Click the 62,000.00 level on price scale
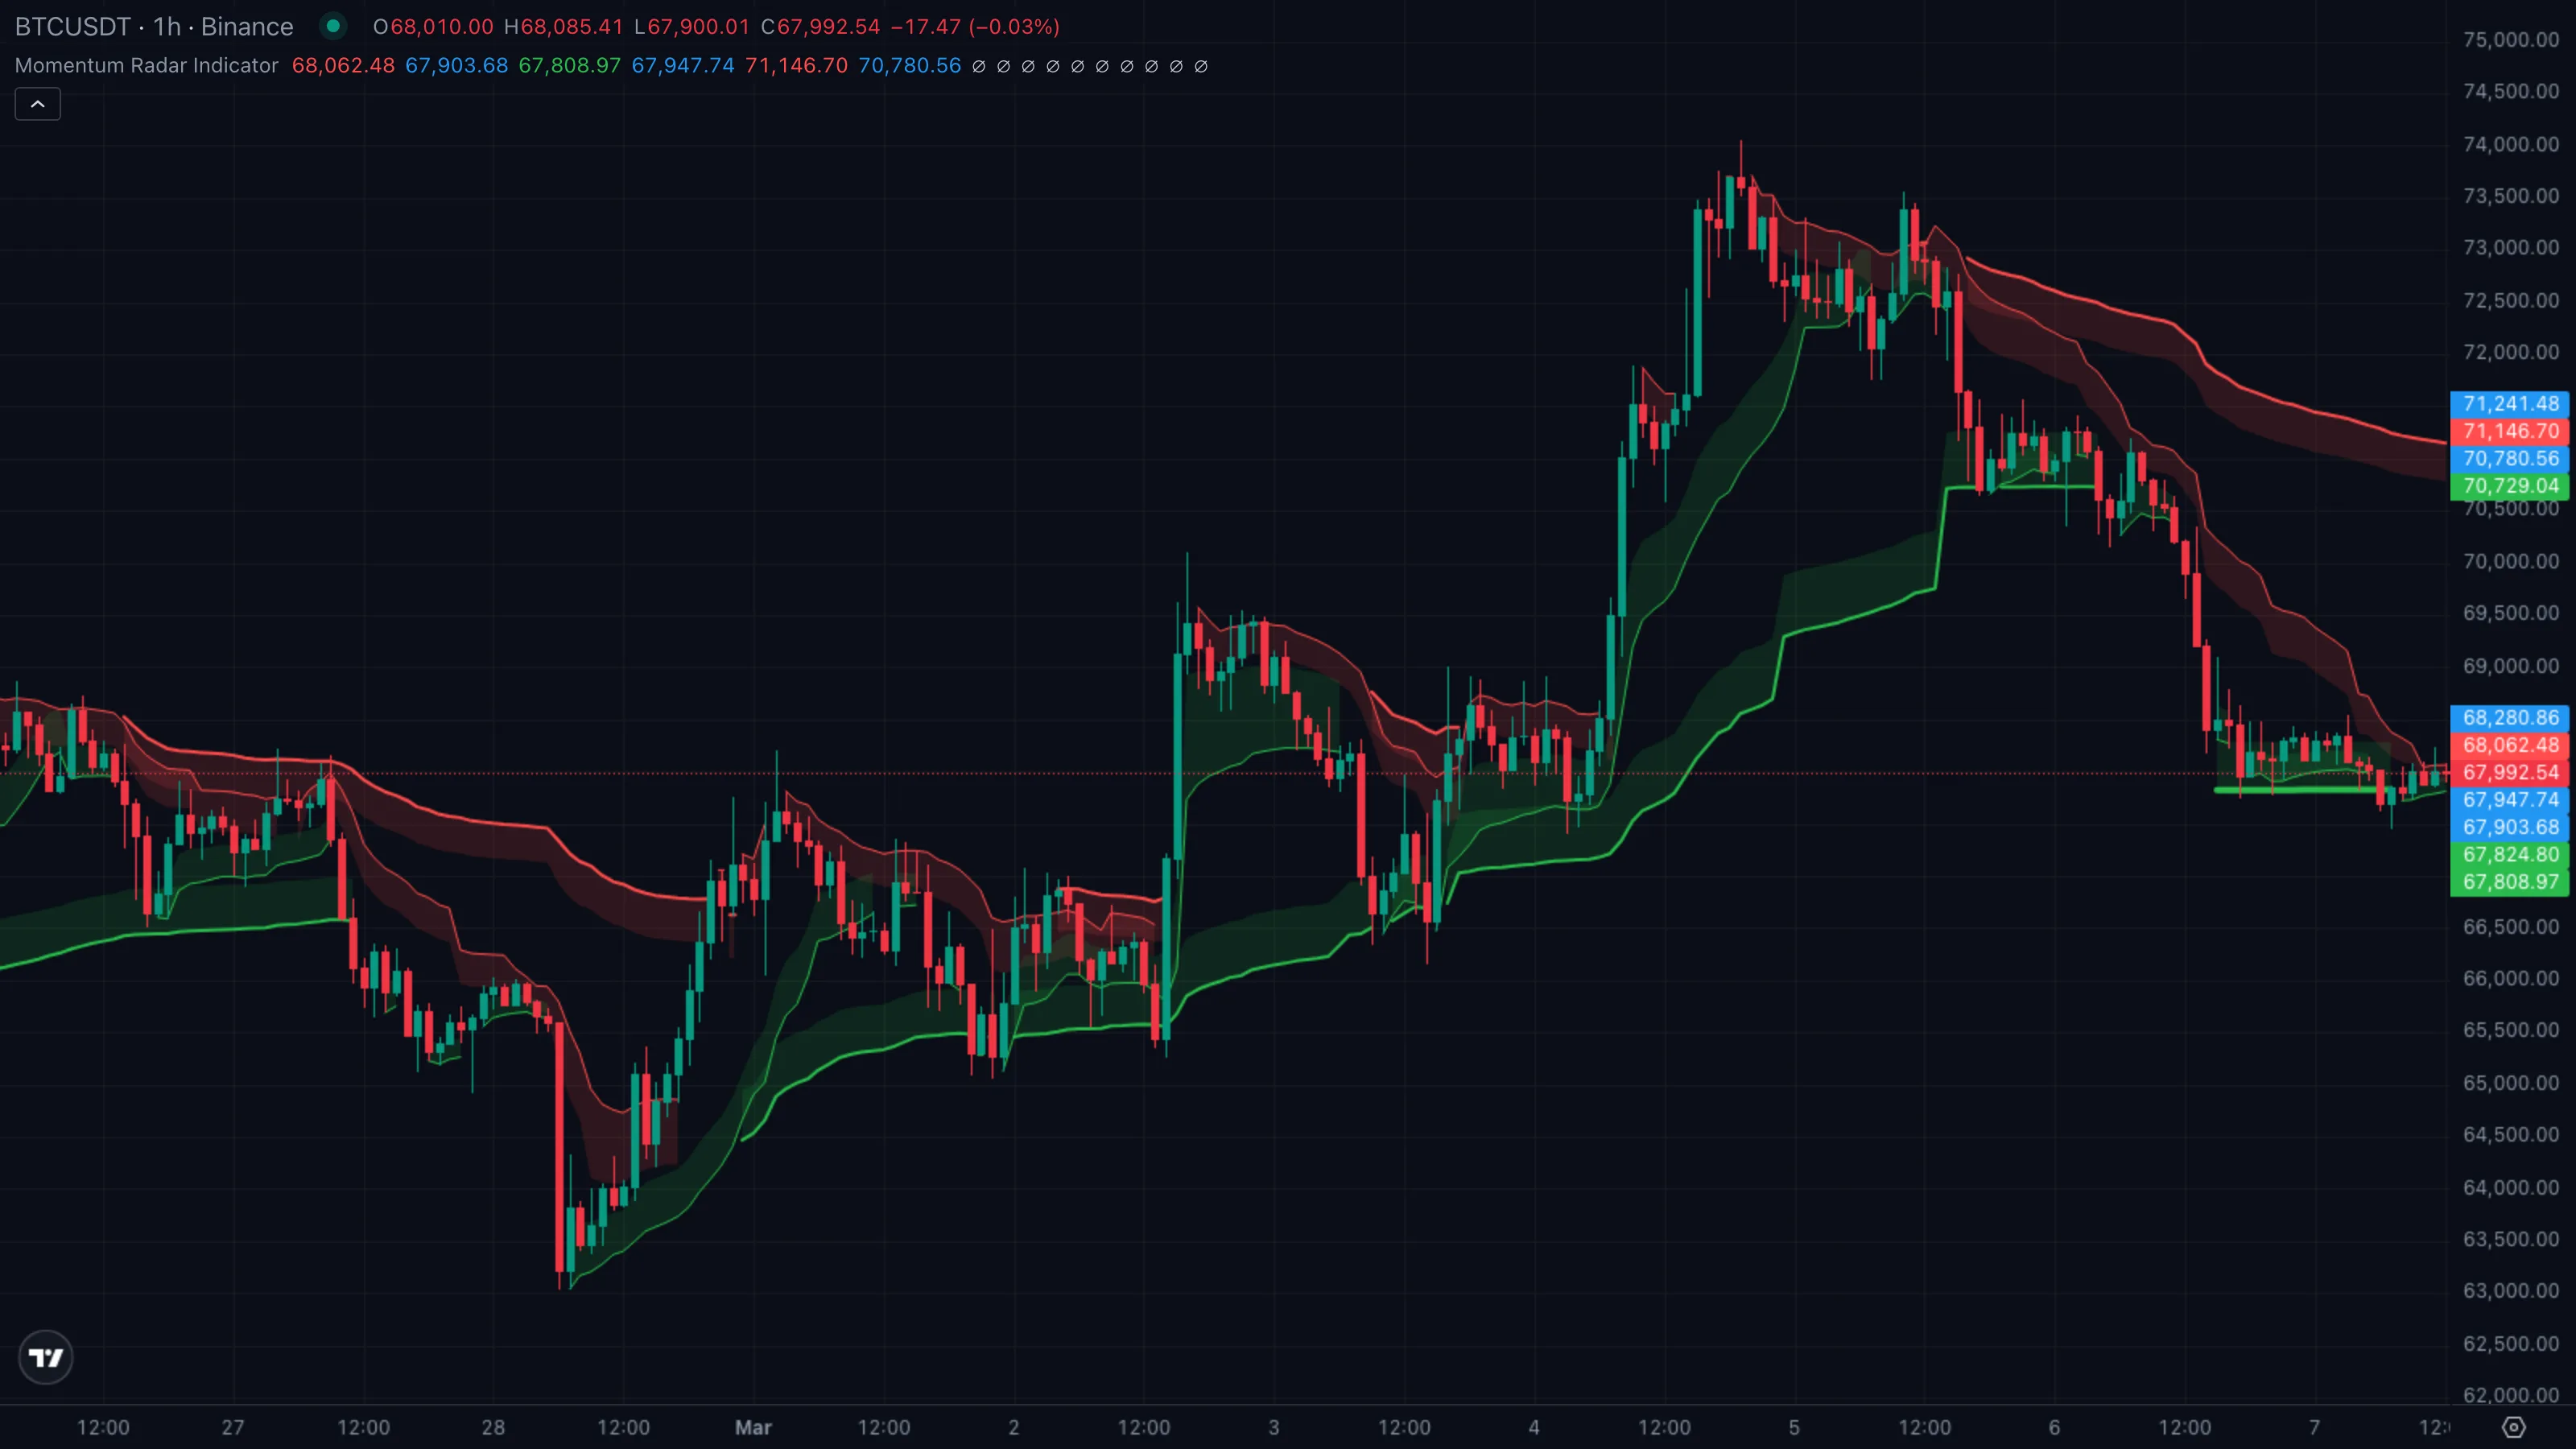Image resolution: width=2576 pixels, height=1449 pixels. click(2511, 1395)
